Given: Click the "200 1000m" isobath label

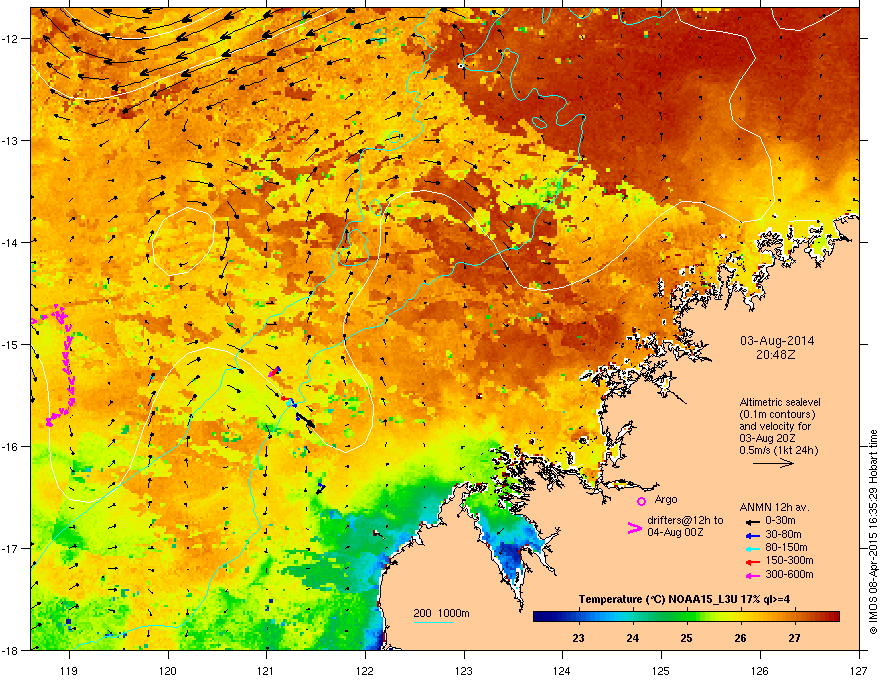Looking at the screenshot, I should tap(441, 613).
